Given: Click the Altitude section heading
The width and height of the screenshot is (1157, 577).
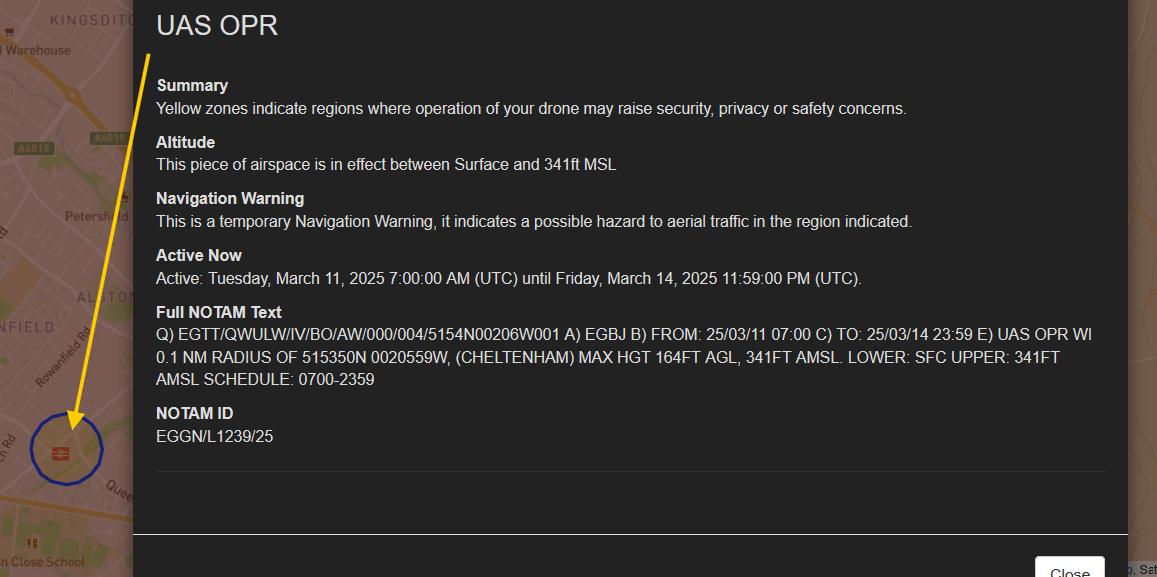Looking at the screenshot, I should (185, 142).
